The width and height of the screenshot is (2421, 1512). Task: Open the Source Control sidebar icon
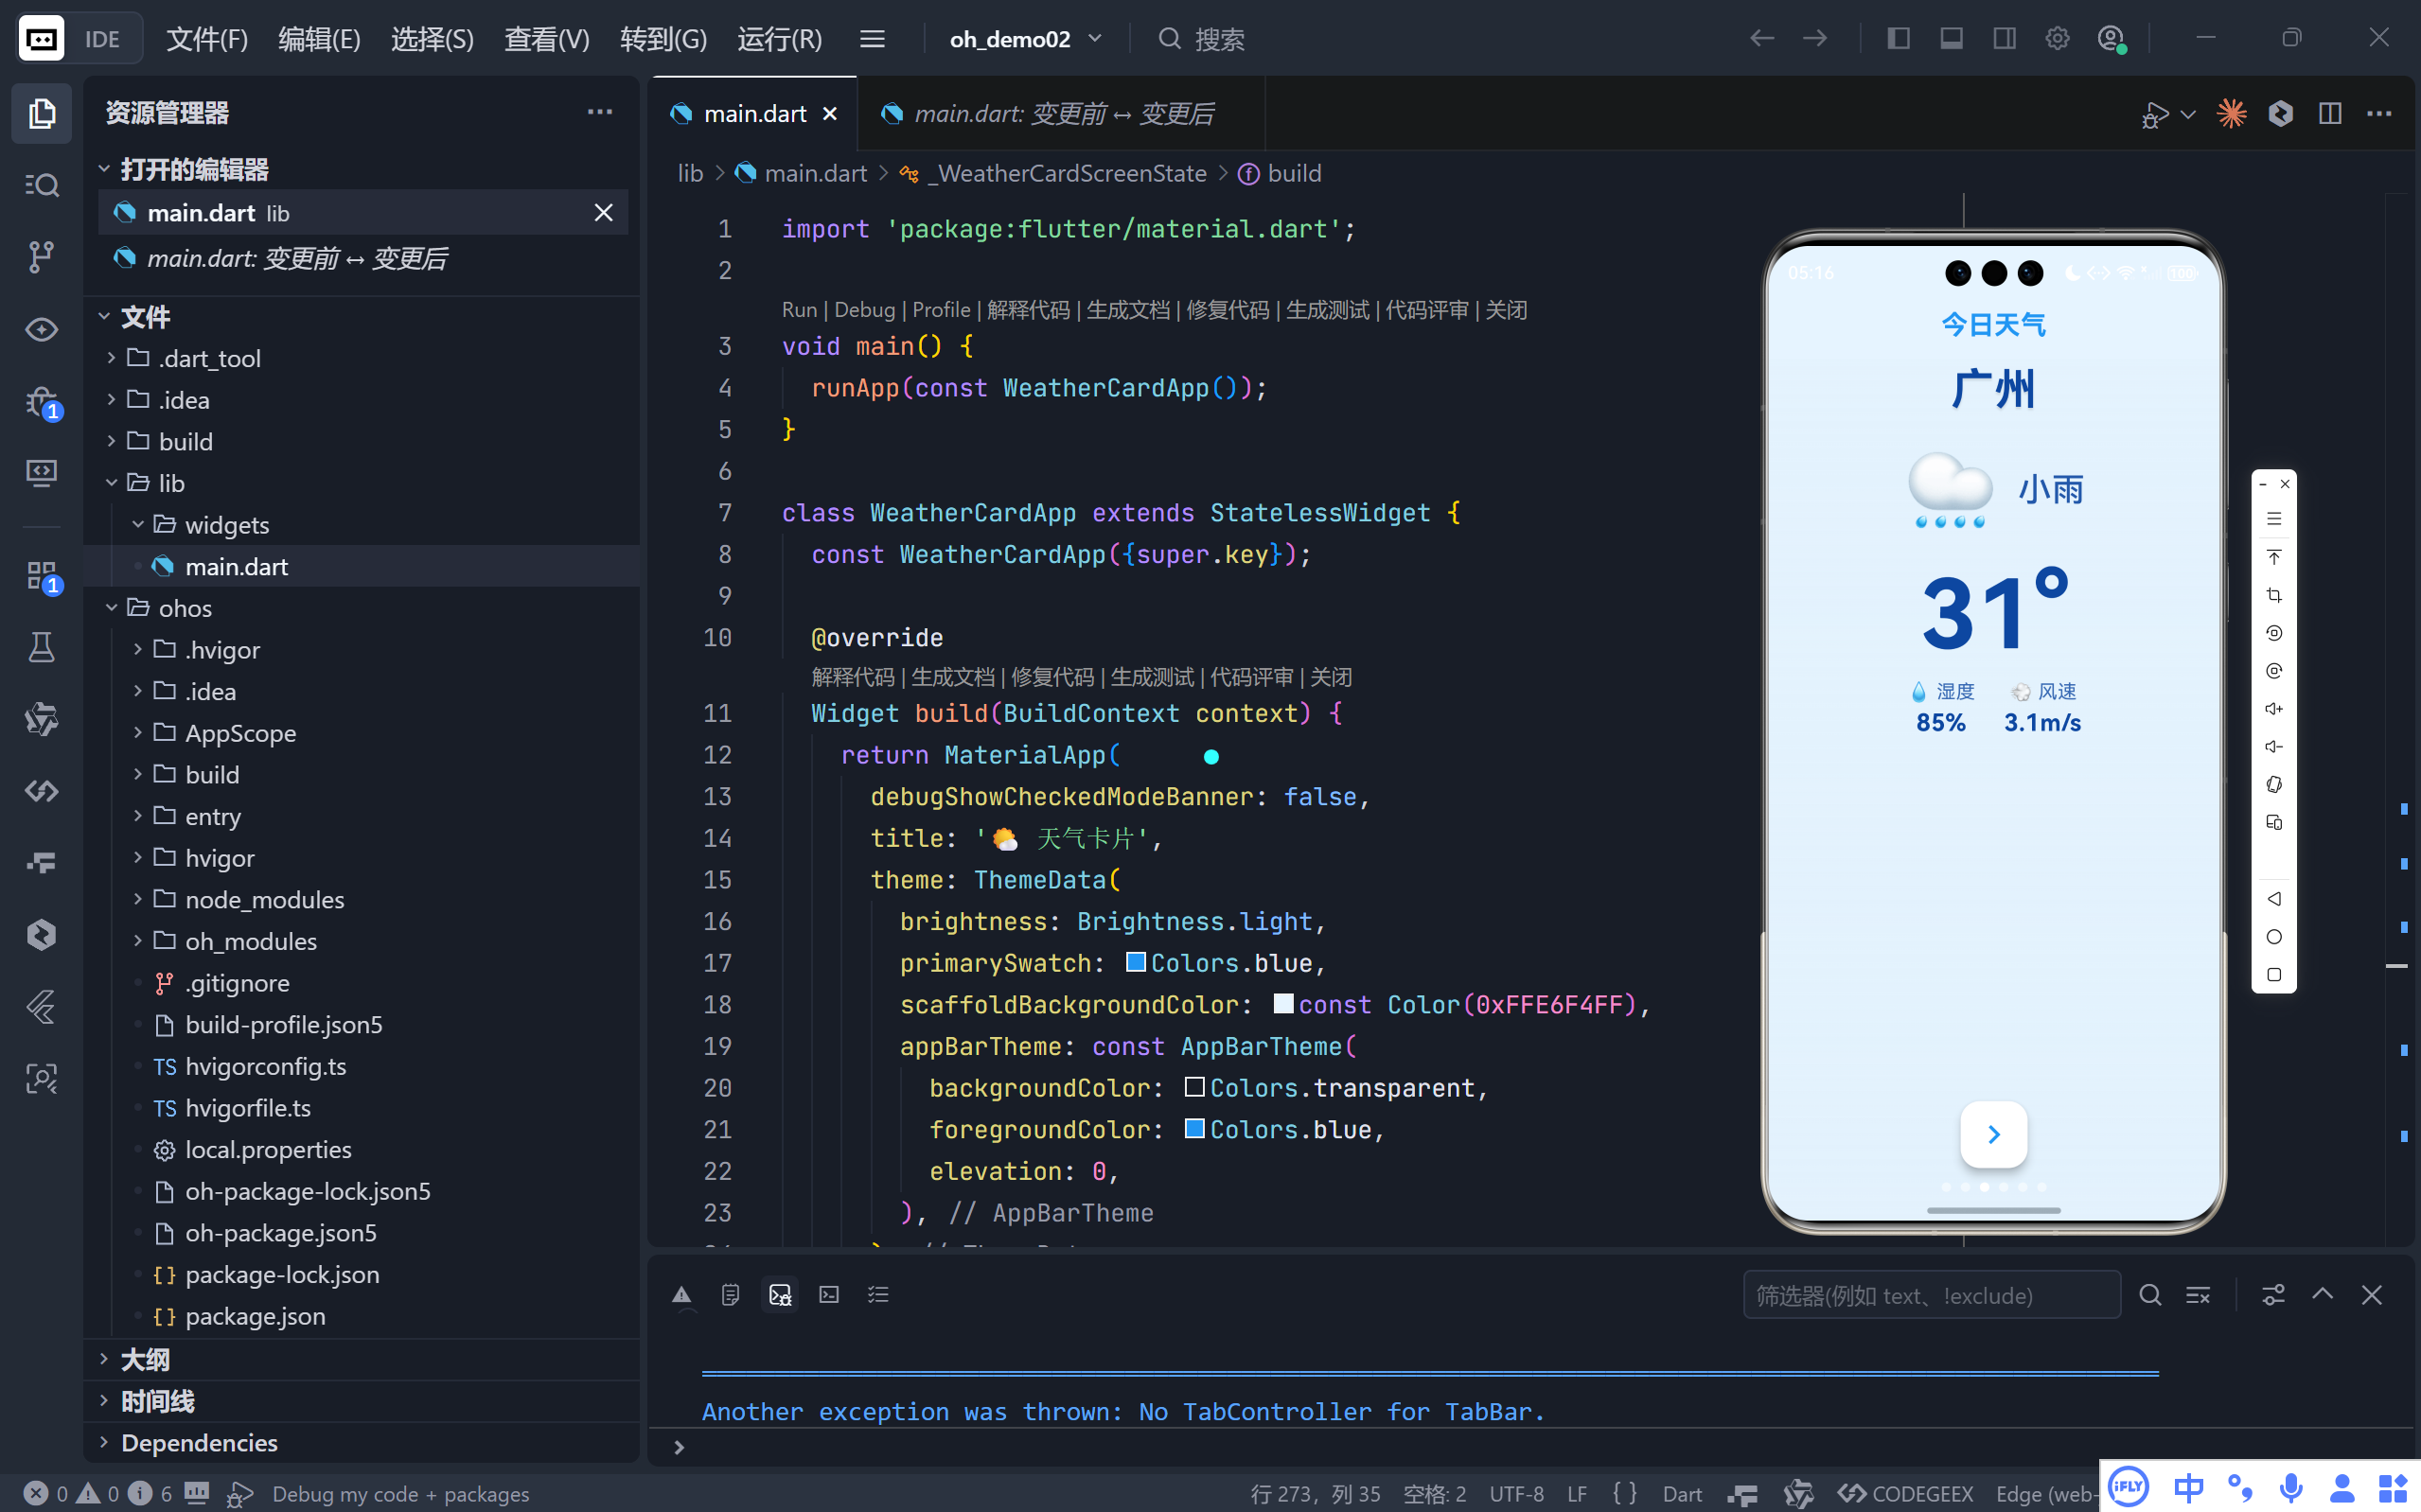pos(41,257)
